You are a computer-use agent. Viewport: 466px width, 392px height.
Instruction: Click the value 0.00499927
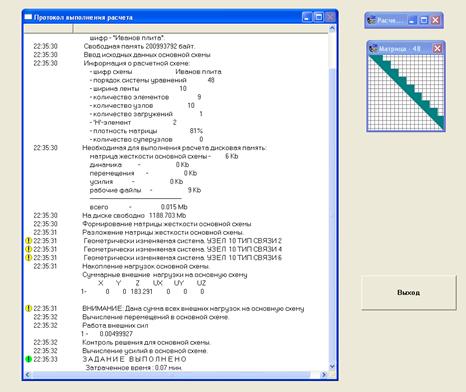tap(116, 334)
